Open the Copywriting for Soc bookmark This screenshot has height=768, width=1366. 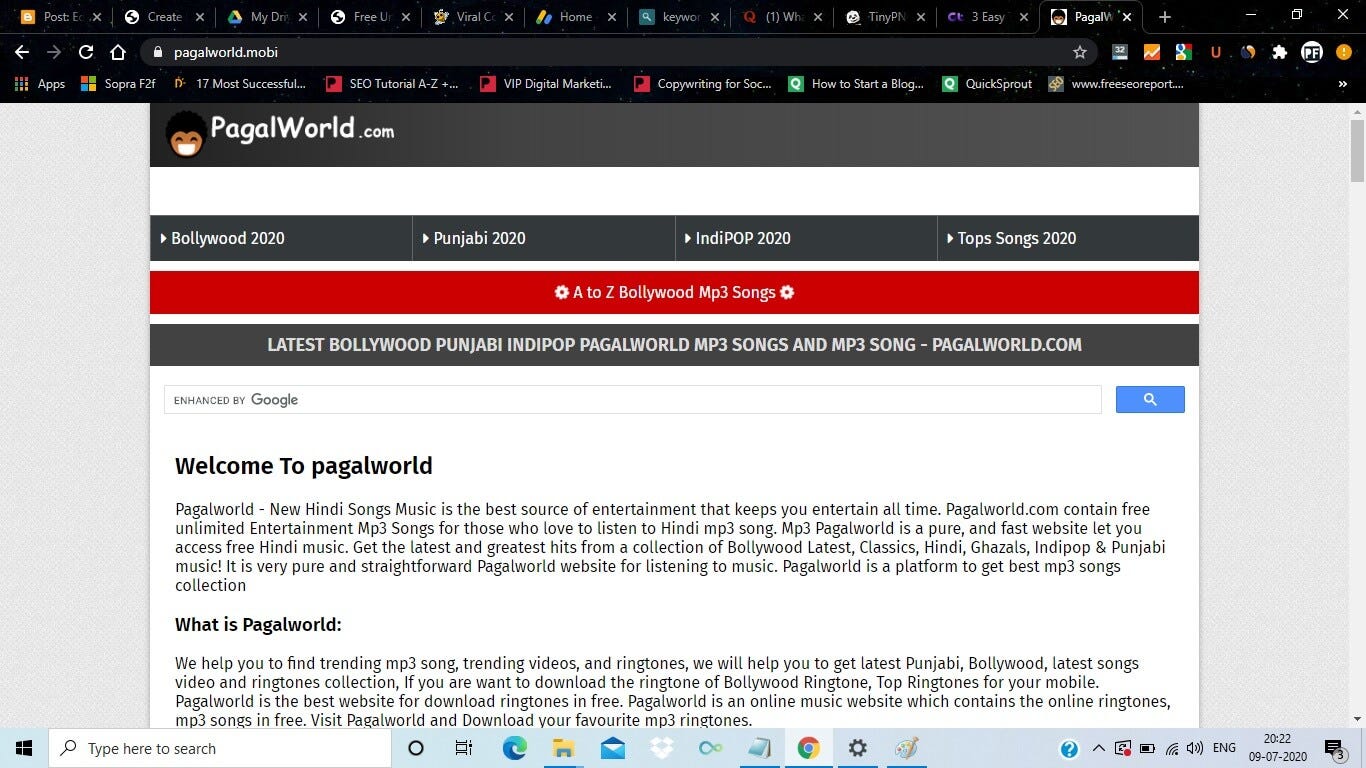pos(703,84)
